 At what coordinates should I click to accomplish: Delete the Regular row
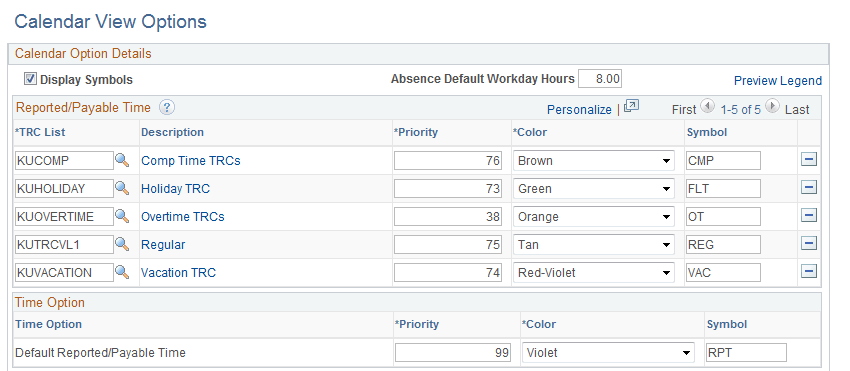(x=809, y=244)
